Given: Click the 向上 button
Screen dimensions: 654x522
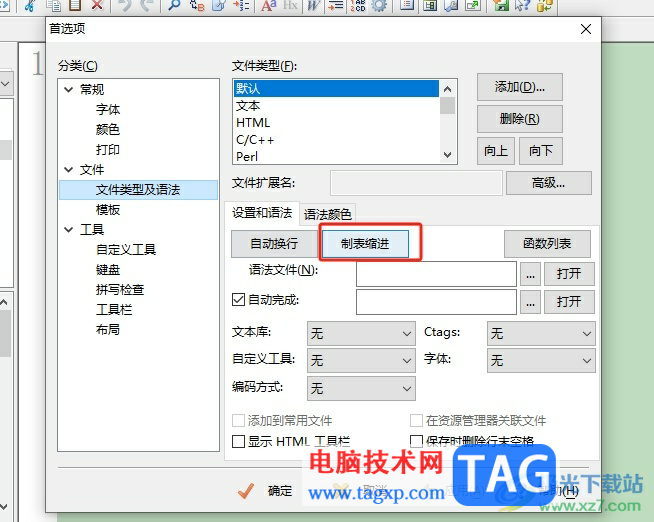Looking at the screenshot, I should (496, 151).
